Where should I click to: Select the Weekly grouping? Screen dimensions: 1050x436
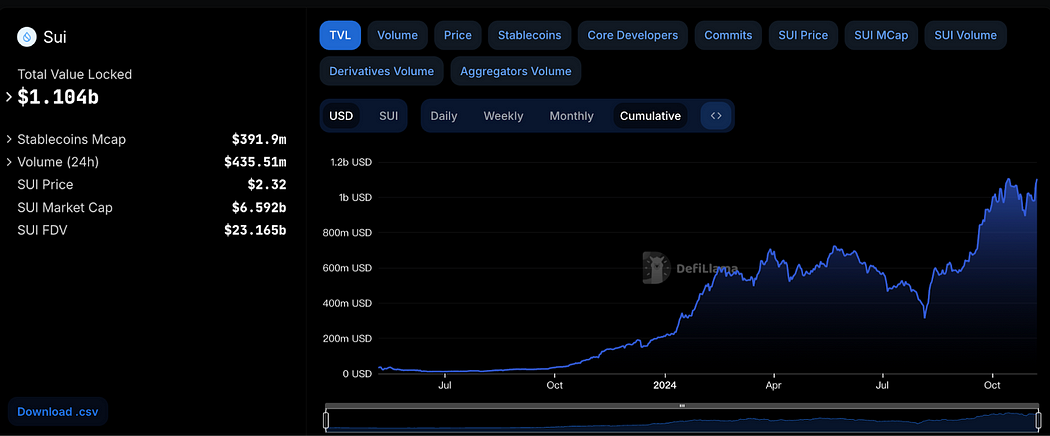(x=504, y=116)
